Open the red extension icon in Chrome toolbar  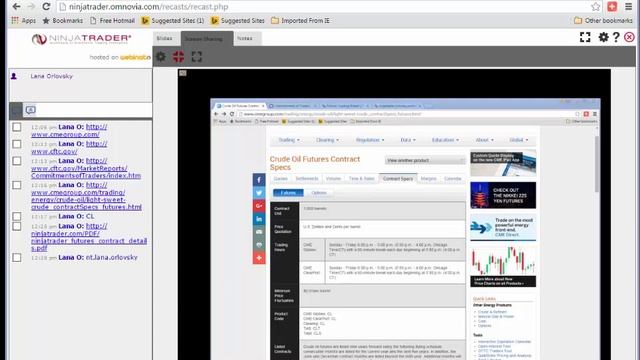612,7
